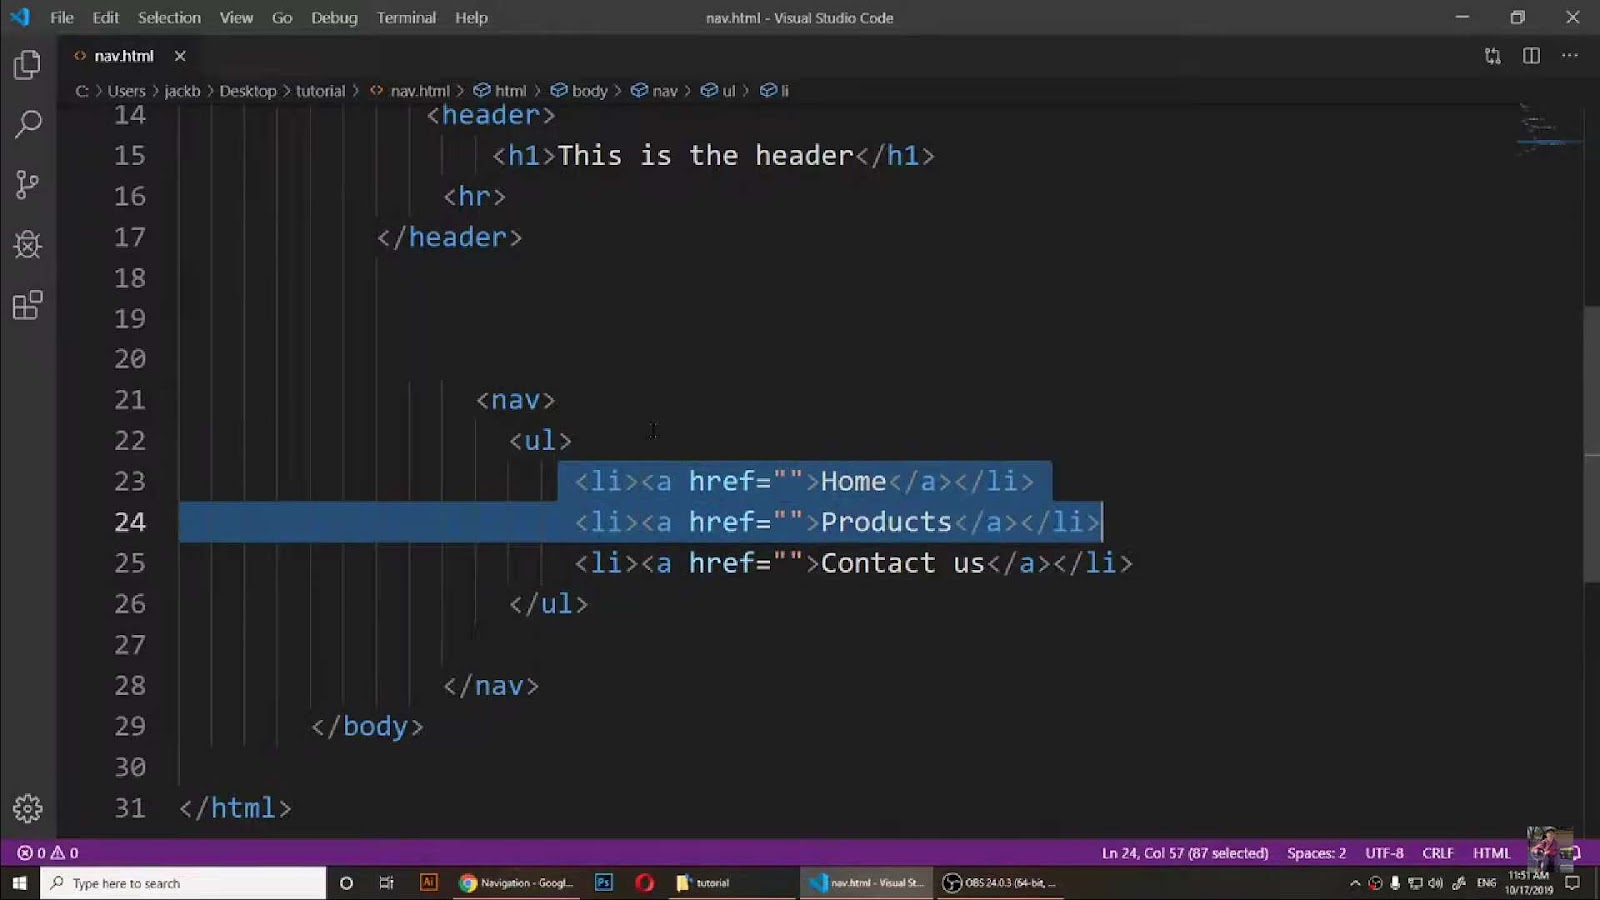1600x900 pixels.
Task: Open the Terminal menu
Action: coord(406,17)
